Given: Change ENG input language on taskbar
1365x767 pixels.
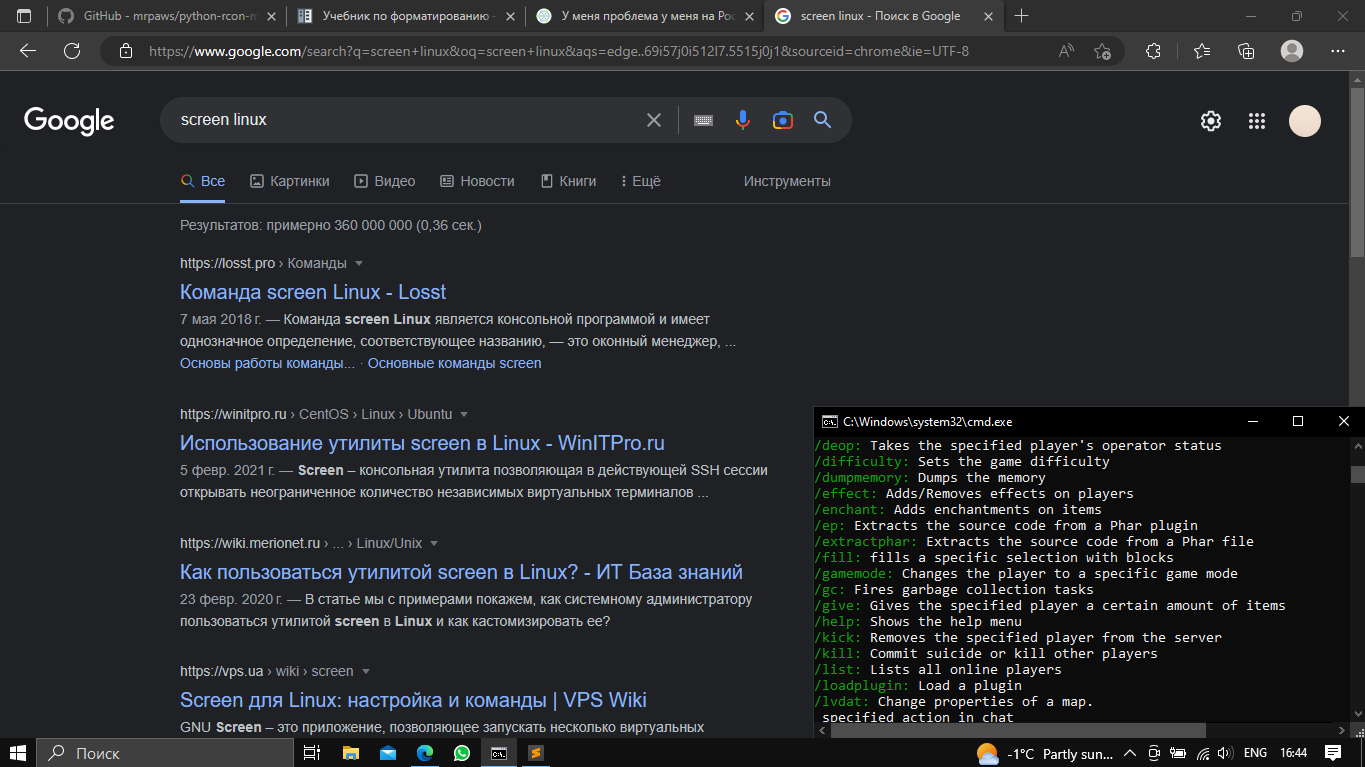Looking at the screenshot, I should tap(1255, 753).
